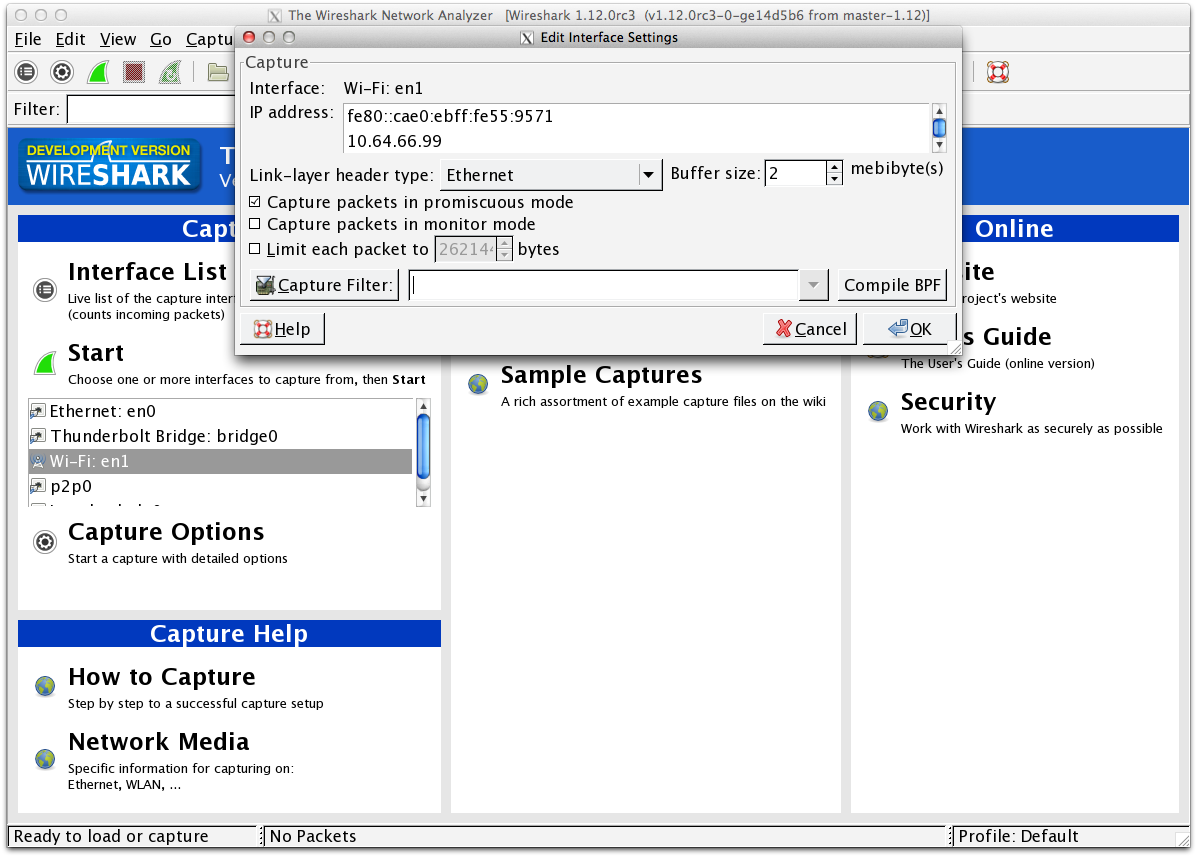Click the Buffer size input field

pos(795,173)
